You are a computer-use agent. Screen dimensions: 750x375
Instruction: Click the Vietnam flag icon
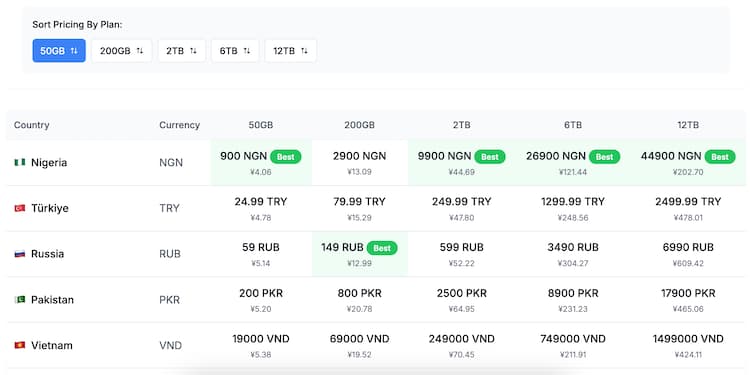[20, 345]
